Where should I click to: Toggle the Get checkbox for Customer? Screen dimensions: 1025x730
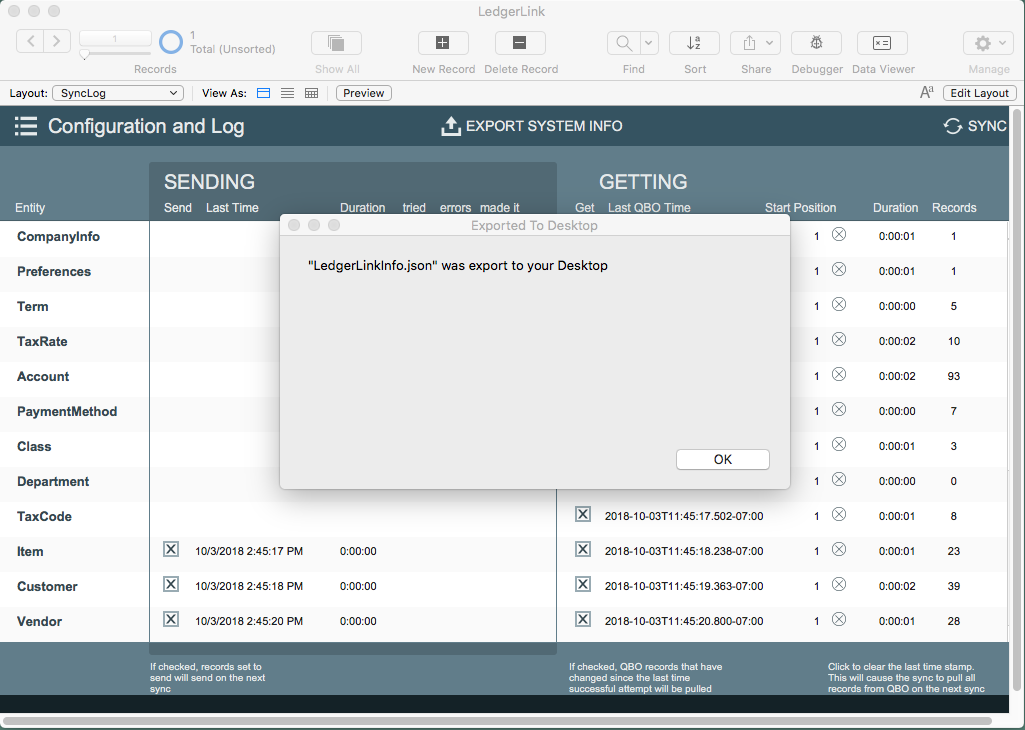tap(583, 584)
